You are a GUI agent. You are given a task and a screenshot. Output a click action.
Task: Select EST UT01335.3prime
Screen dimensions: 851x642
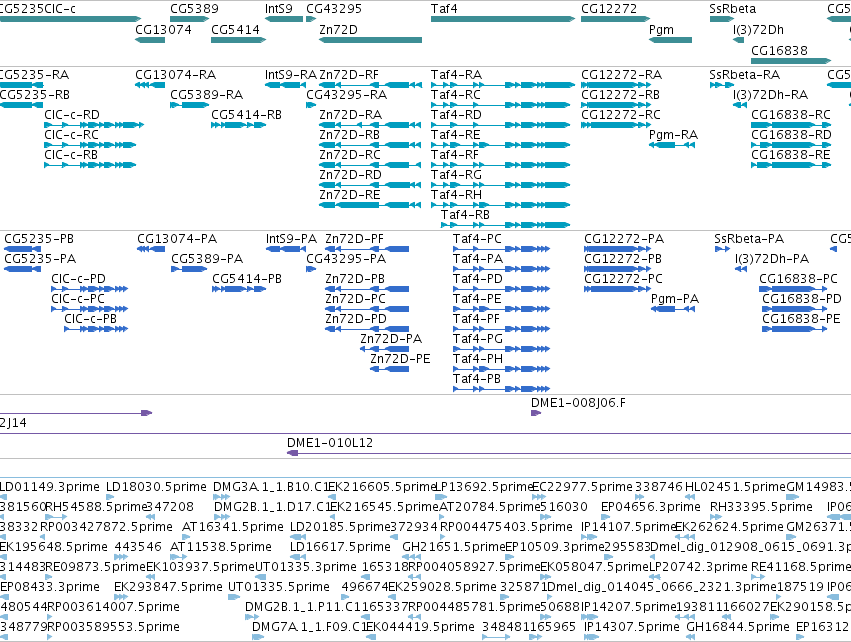pos(306,567)
